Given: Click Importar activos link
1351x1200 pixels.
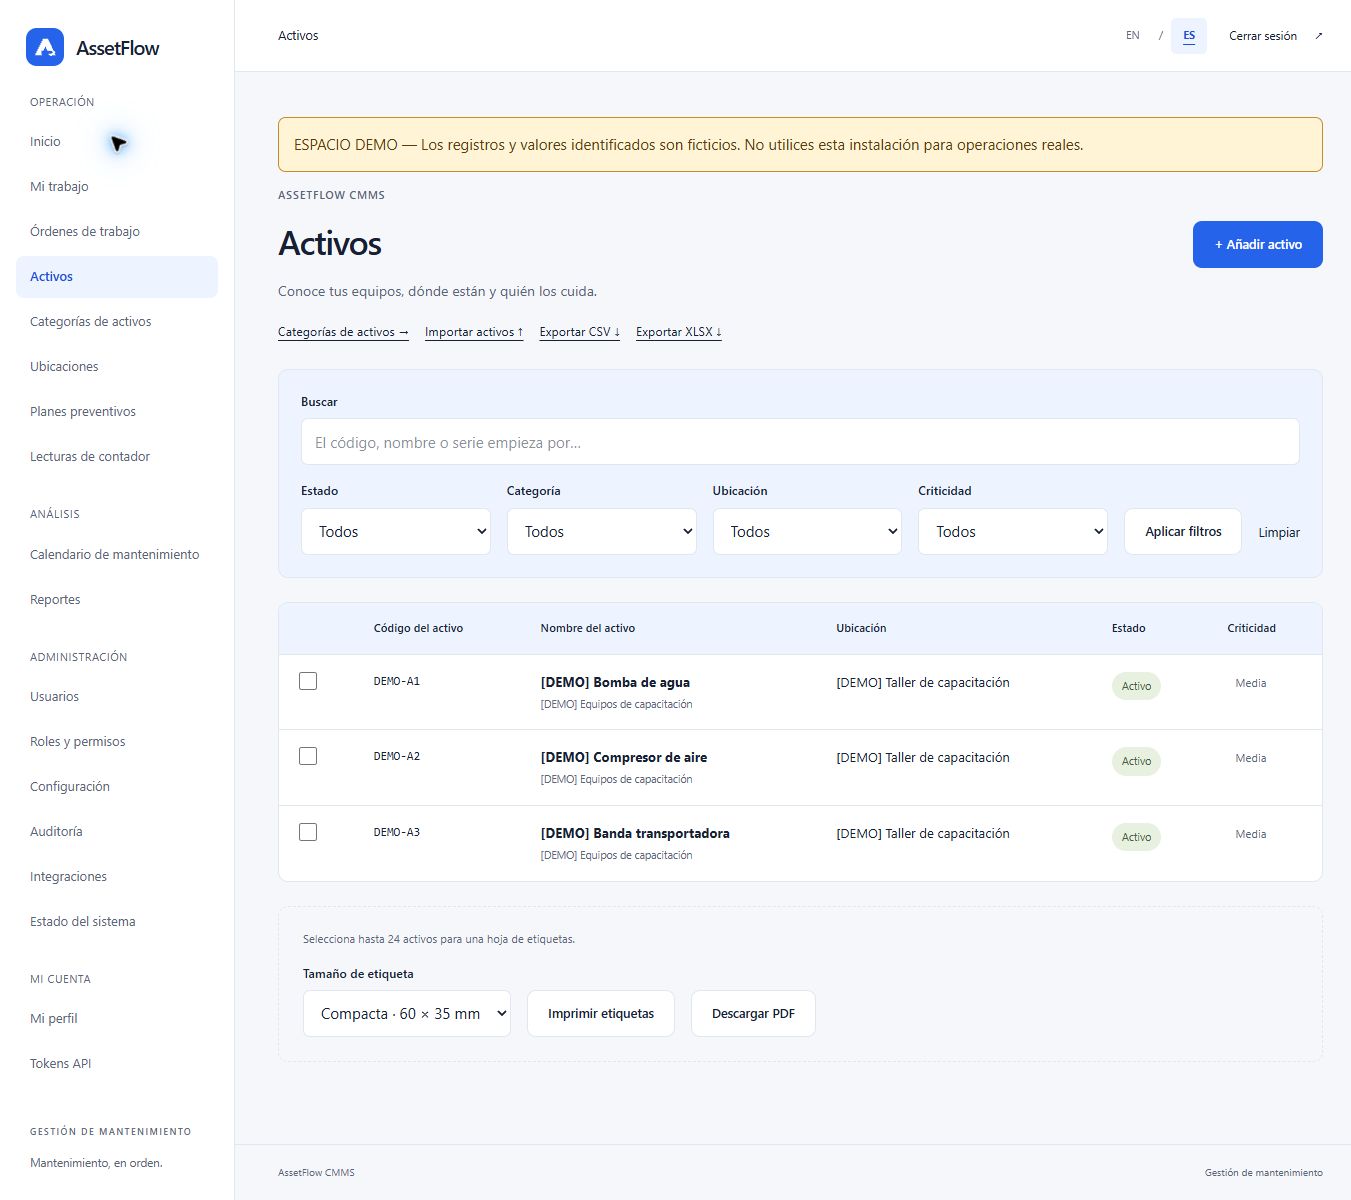Looking at the screenshot, I should pyautogui.click(x=474, y=332).
